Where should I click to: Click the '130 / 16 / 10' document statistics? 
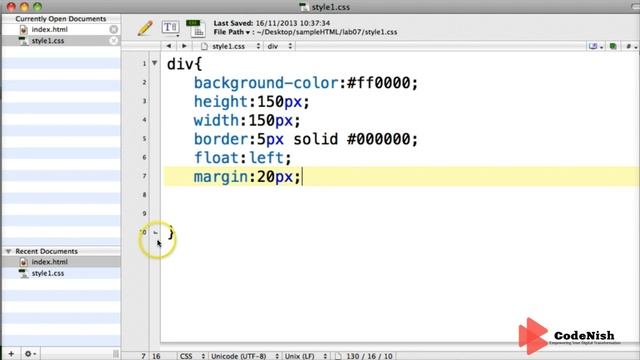tap(369, 356)
